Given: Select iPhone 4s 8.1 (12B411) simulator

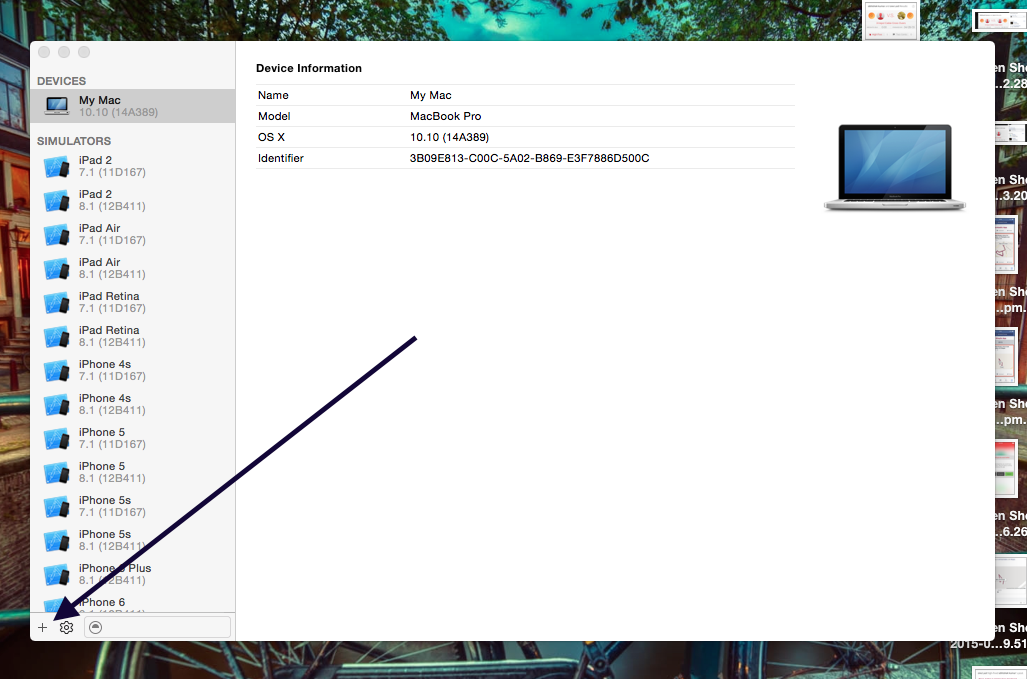Looking at the screenshot, I should click(133, 405).
